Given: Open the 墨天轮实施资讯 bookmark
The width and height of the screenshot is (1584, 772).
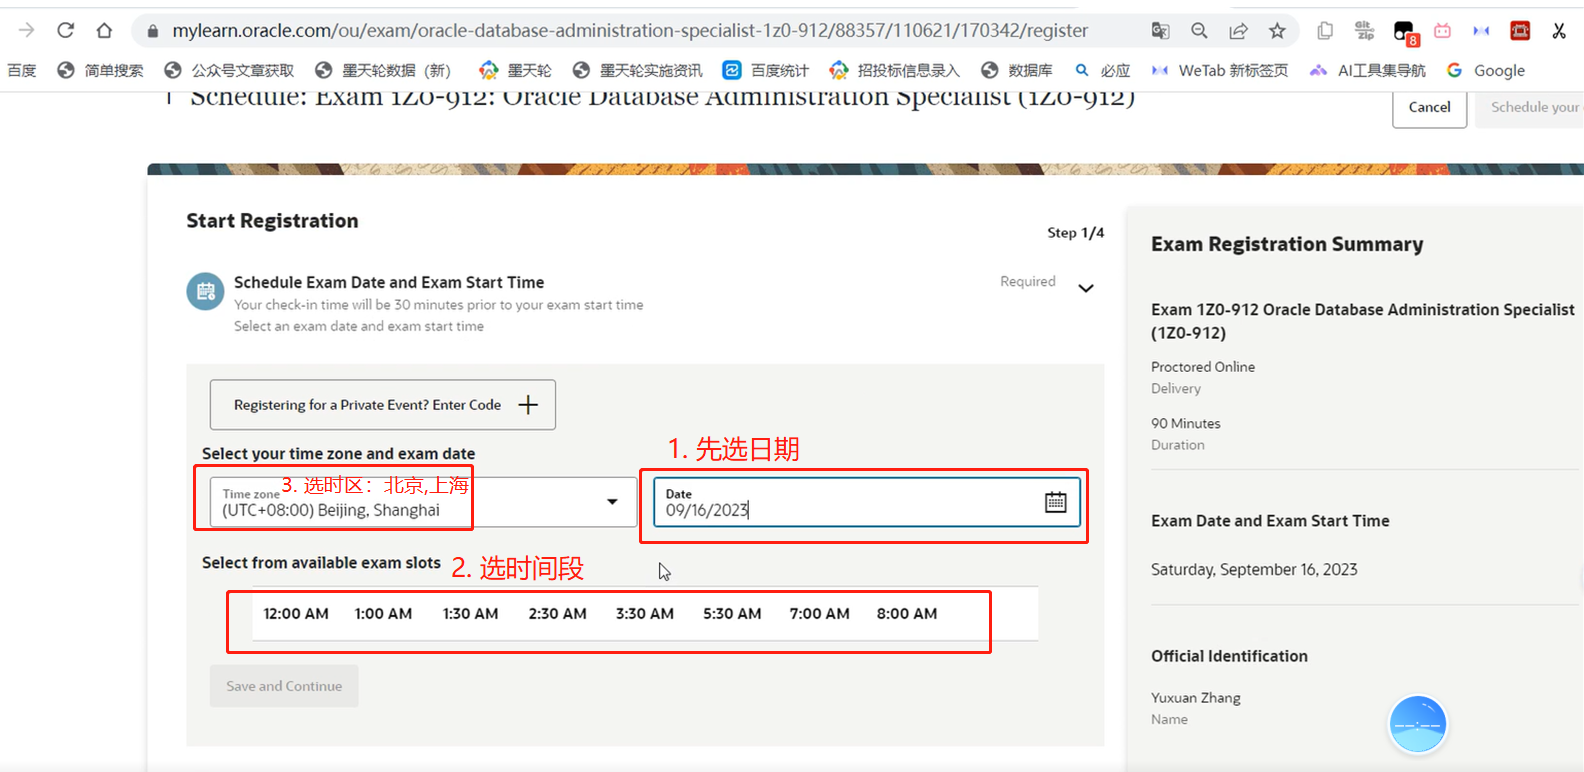Looking at the screenshot, I should coord(637,70).
